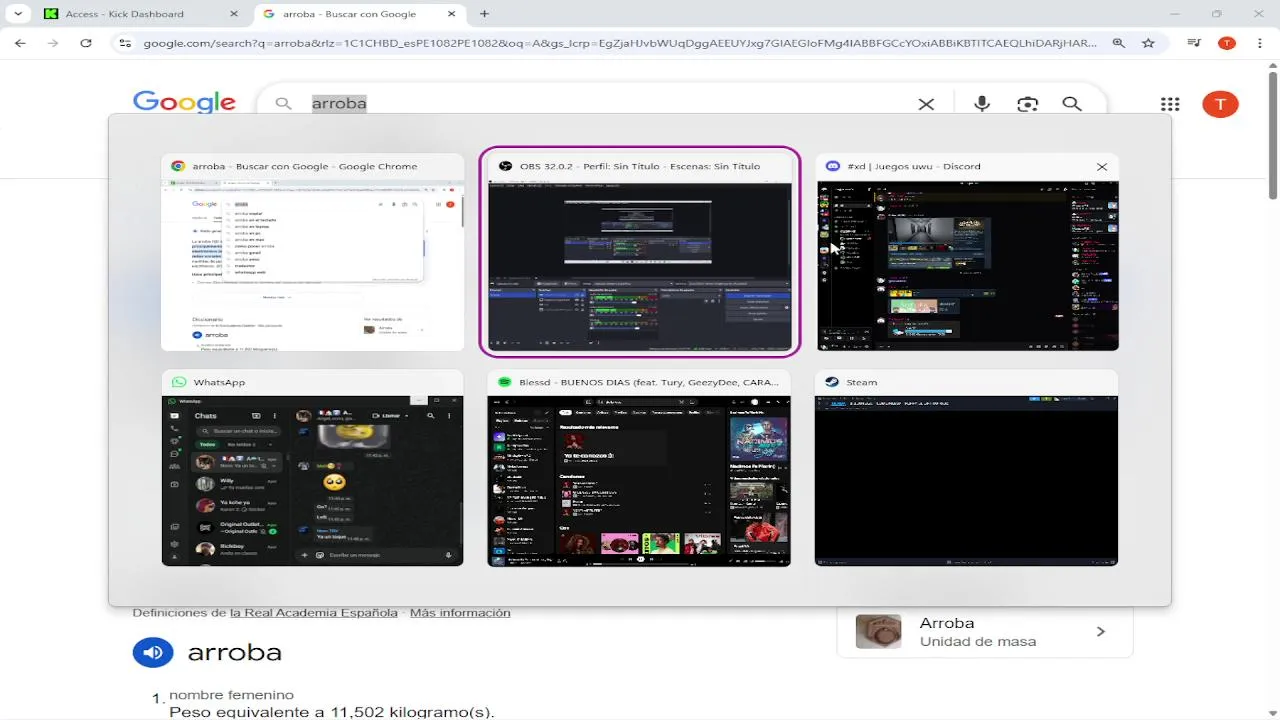
Task: Switch to OBS 32.0.2 window thumbnail
Action: point(640,265)
